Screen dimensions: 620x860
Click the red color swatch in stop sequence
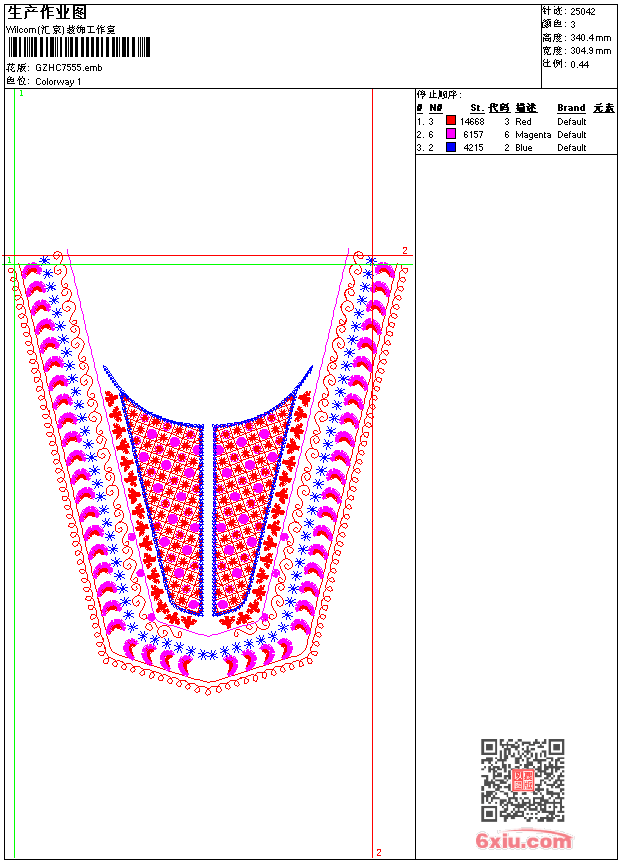coord(451,121)
